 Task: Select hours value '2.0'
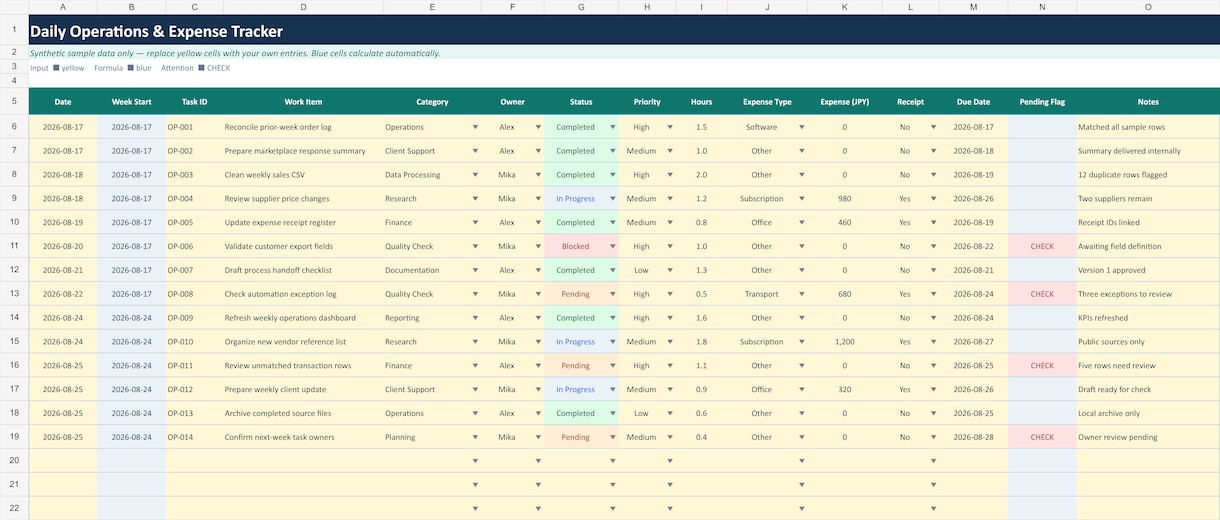(701, 175)
